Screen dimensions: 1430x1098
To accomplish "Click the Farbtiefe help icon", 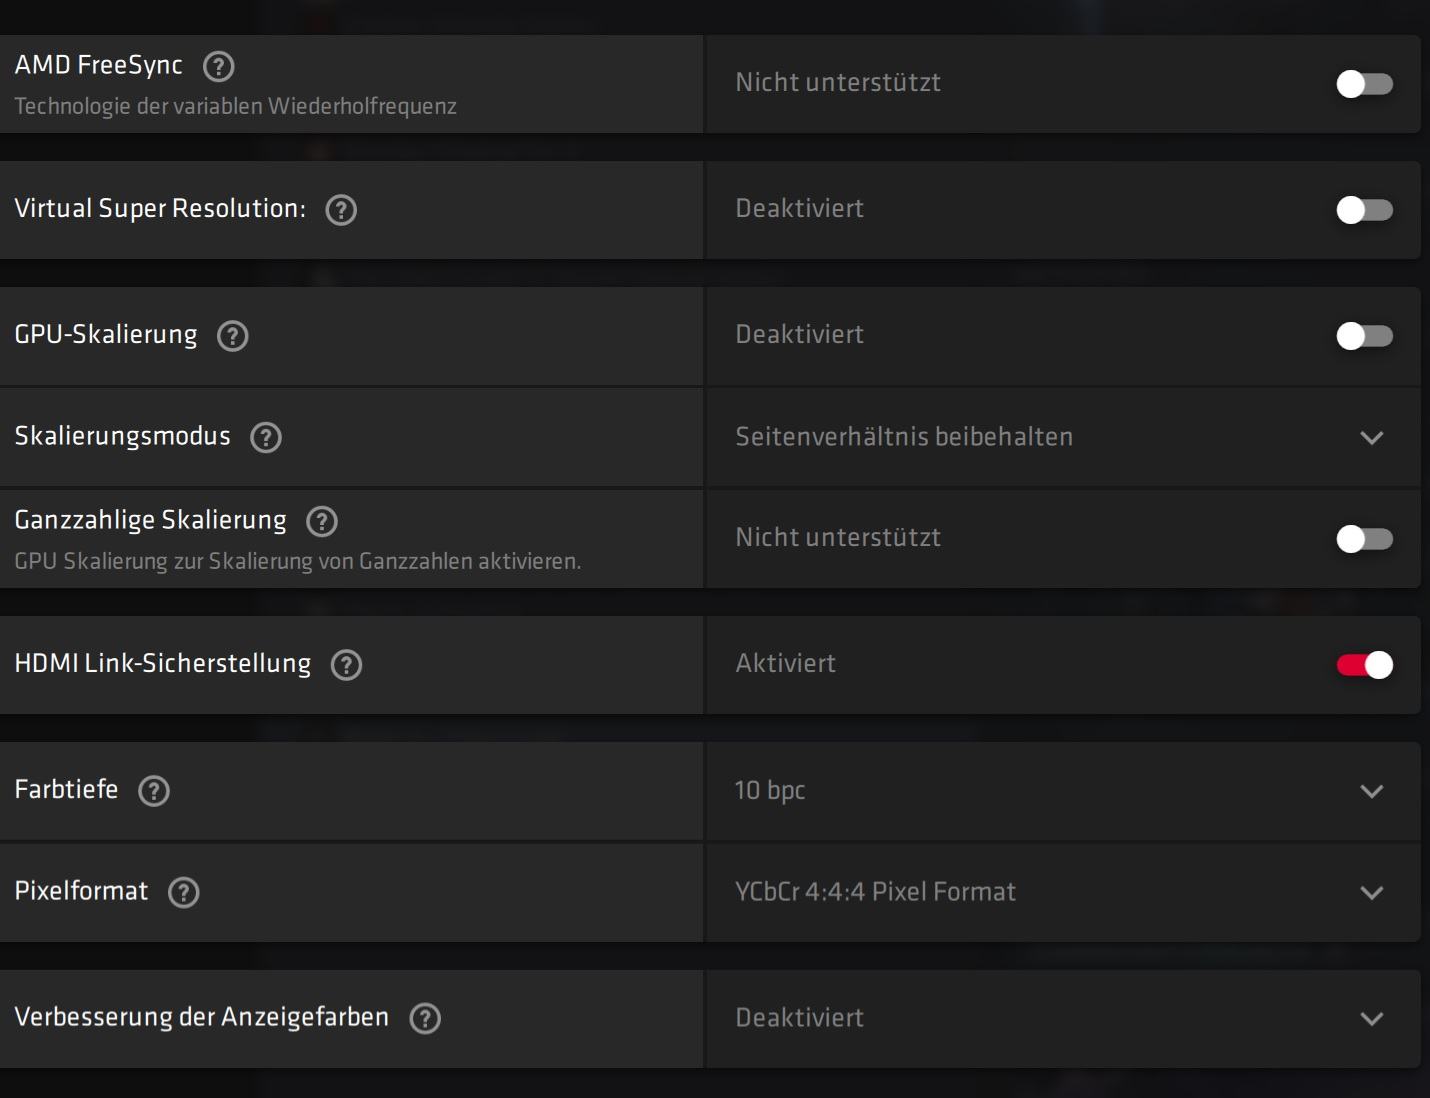I will click(x=154, y=791).
